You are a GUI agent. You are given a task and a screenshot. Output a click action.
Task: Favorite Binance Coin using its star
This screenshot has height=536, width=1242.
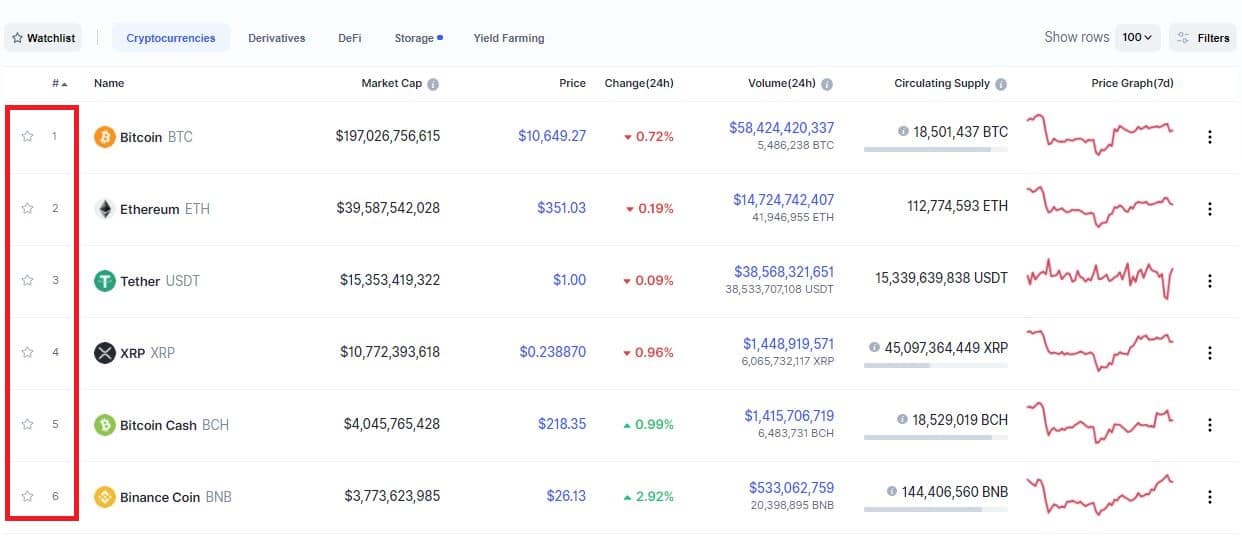tap(28, 497)
